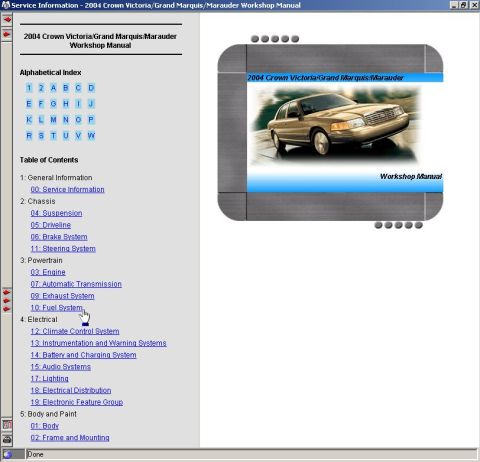Click the '3: Powertrain' heading text
Screen dimensions: 480x462
(41, 260)
